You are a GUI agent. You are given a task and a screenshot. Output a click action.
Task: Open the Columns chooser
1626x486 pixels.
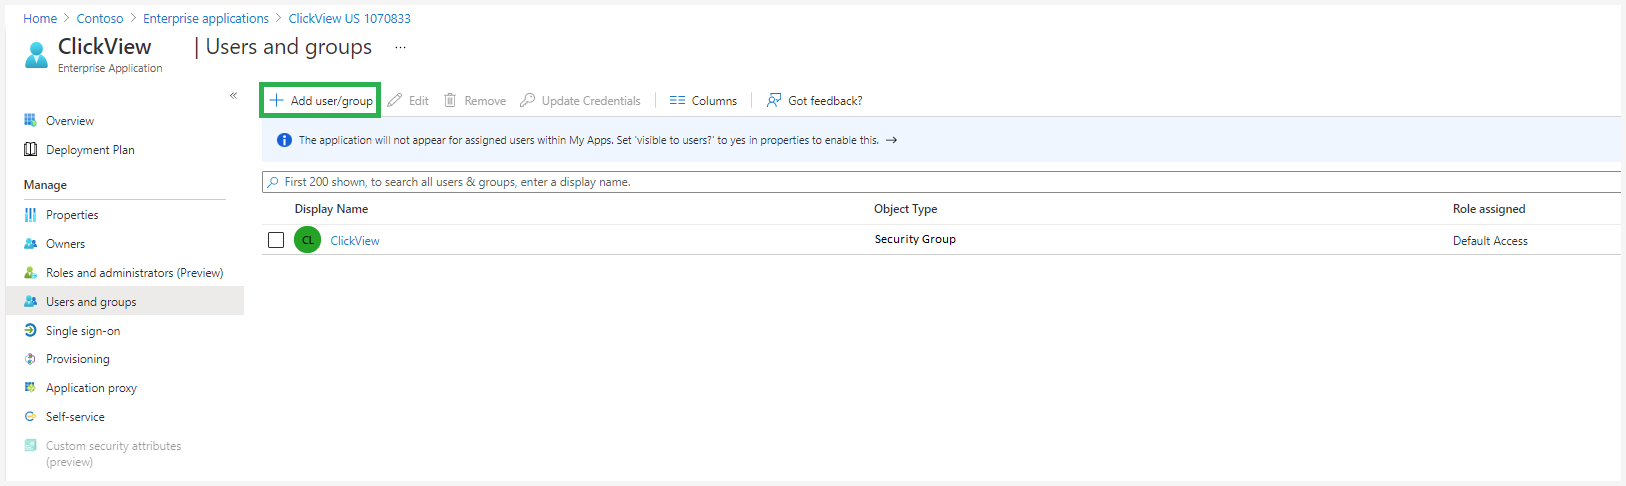point(703,100)
